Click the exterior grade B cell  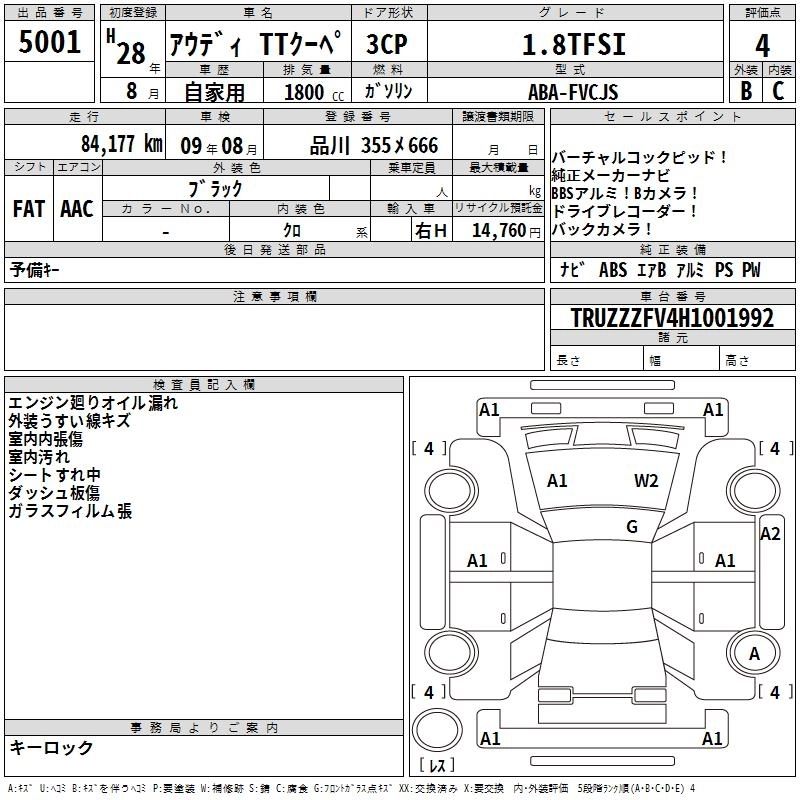(x=745, y=90)
